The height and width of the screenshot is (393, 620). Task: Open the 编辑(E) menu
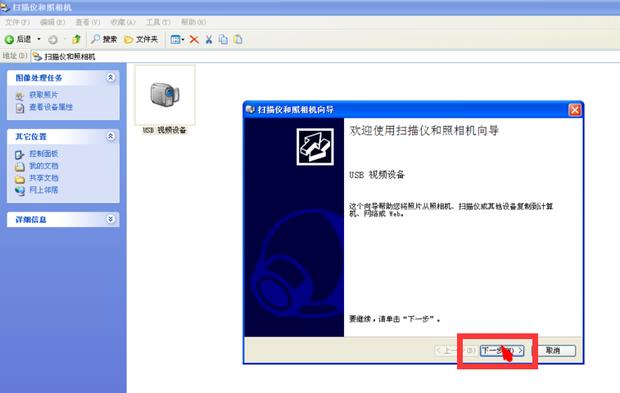pos(53,22)
